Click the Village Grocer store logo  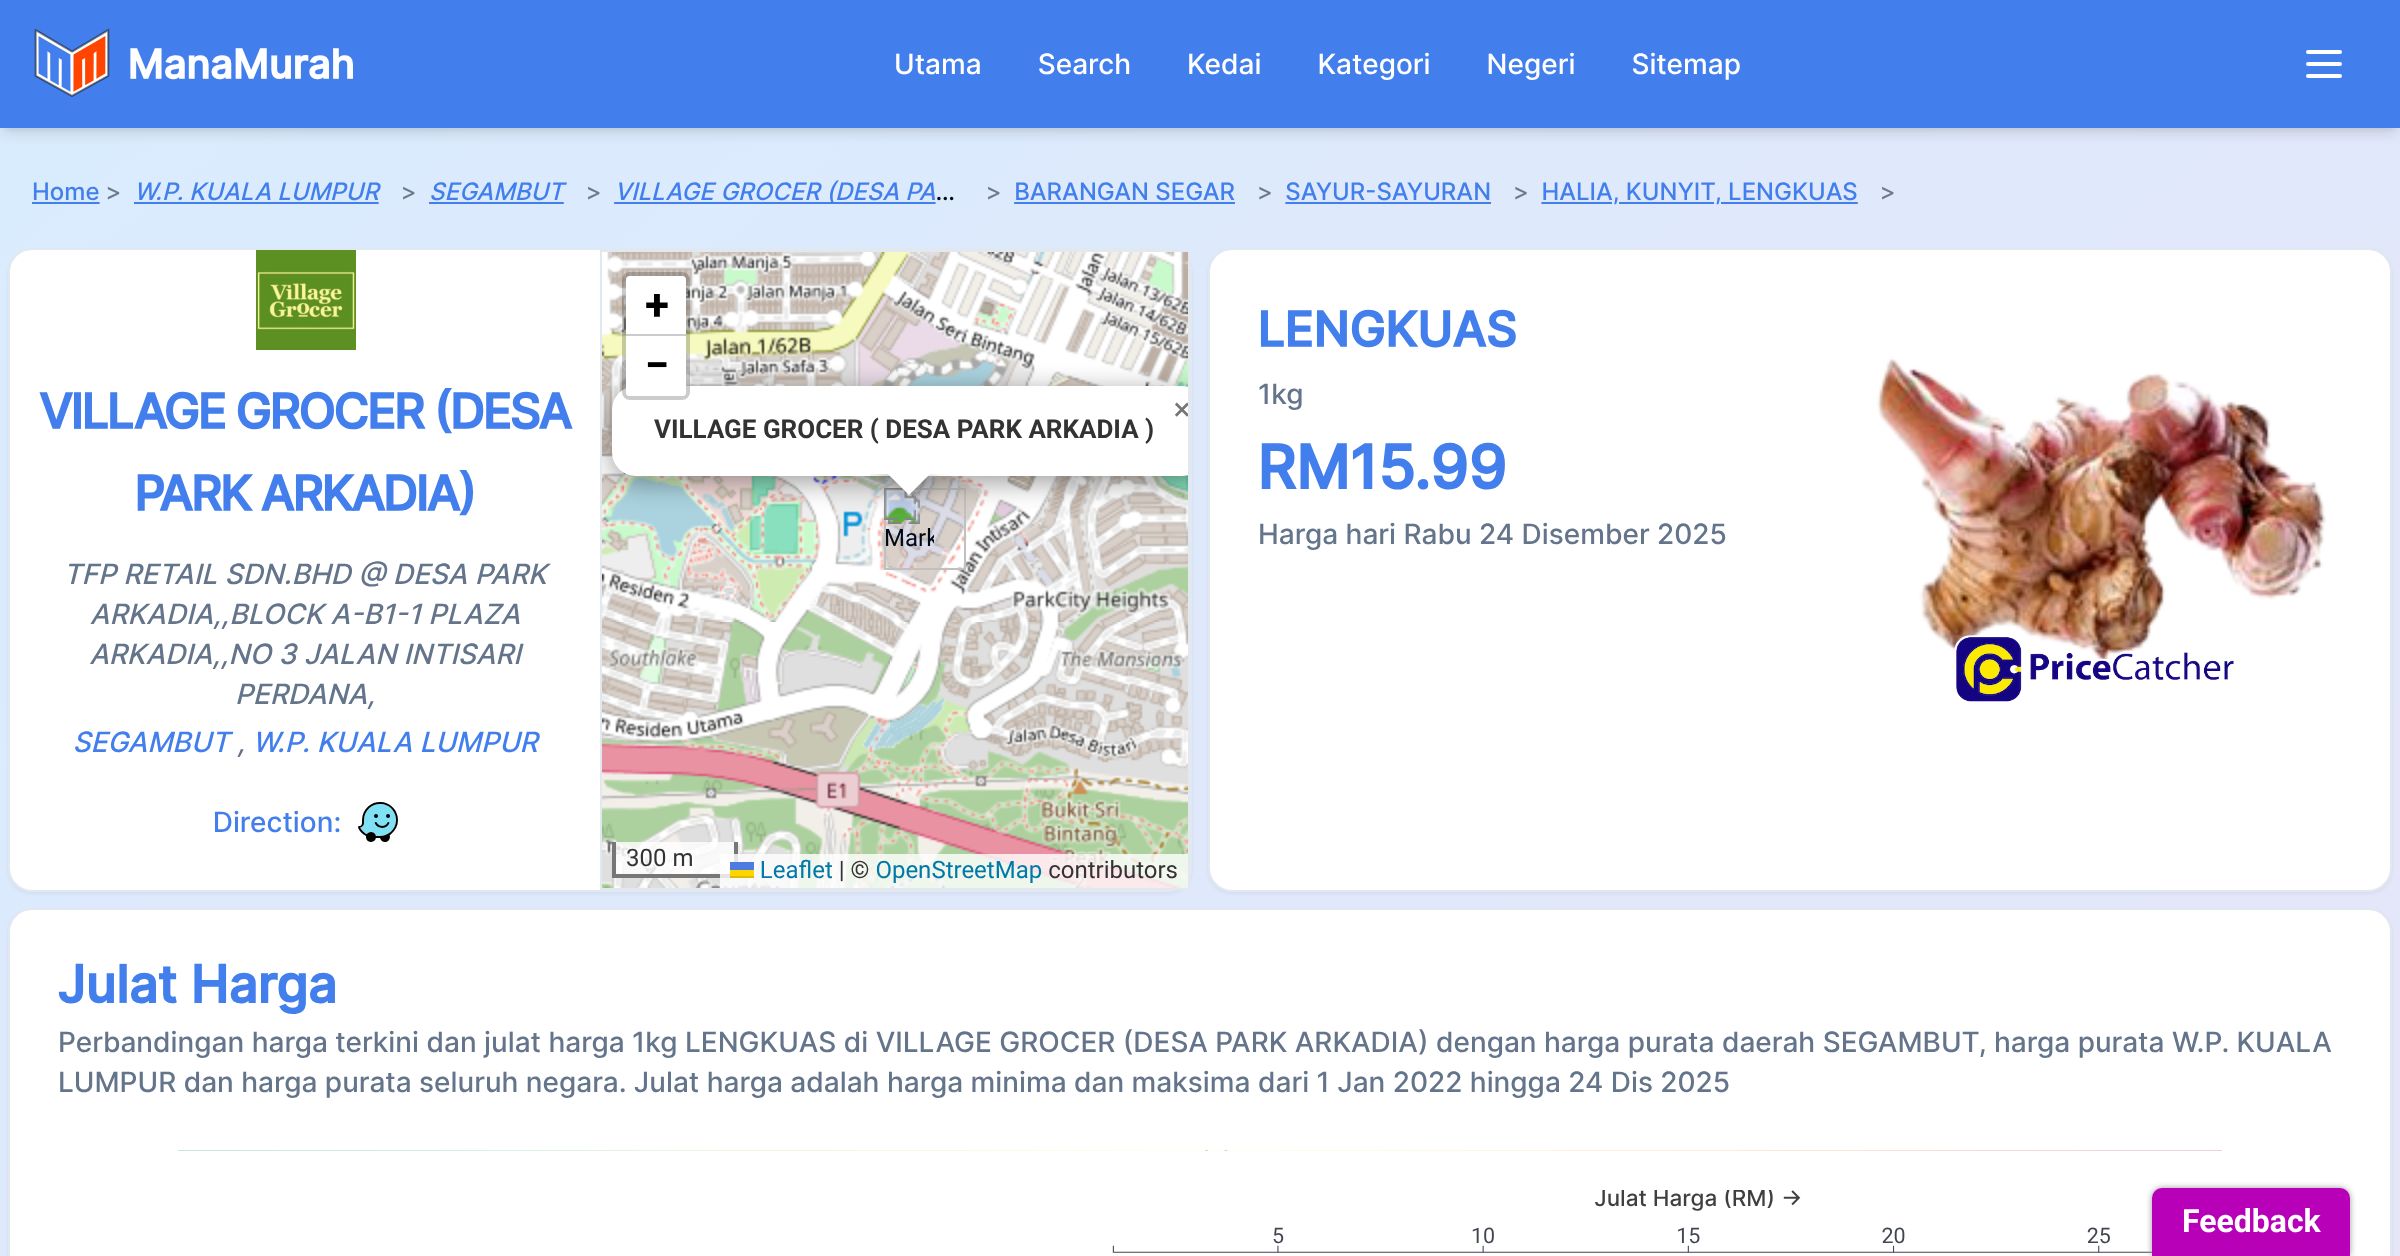305,300
